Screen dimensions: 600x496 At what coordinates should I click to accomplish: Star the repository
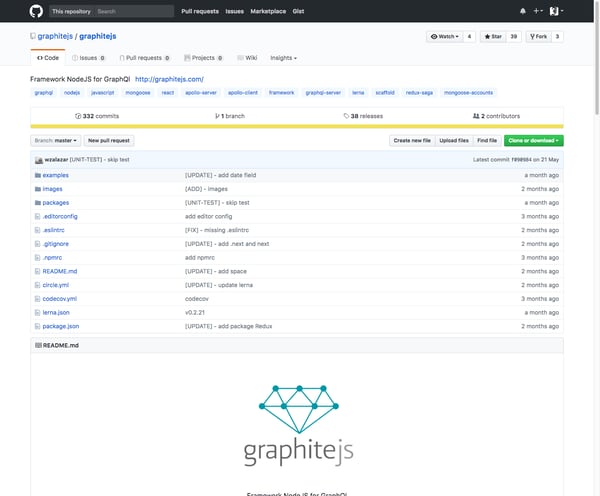(493, 36)
